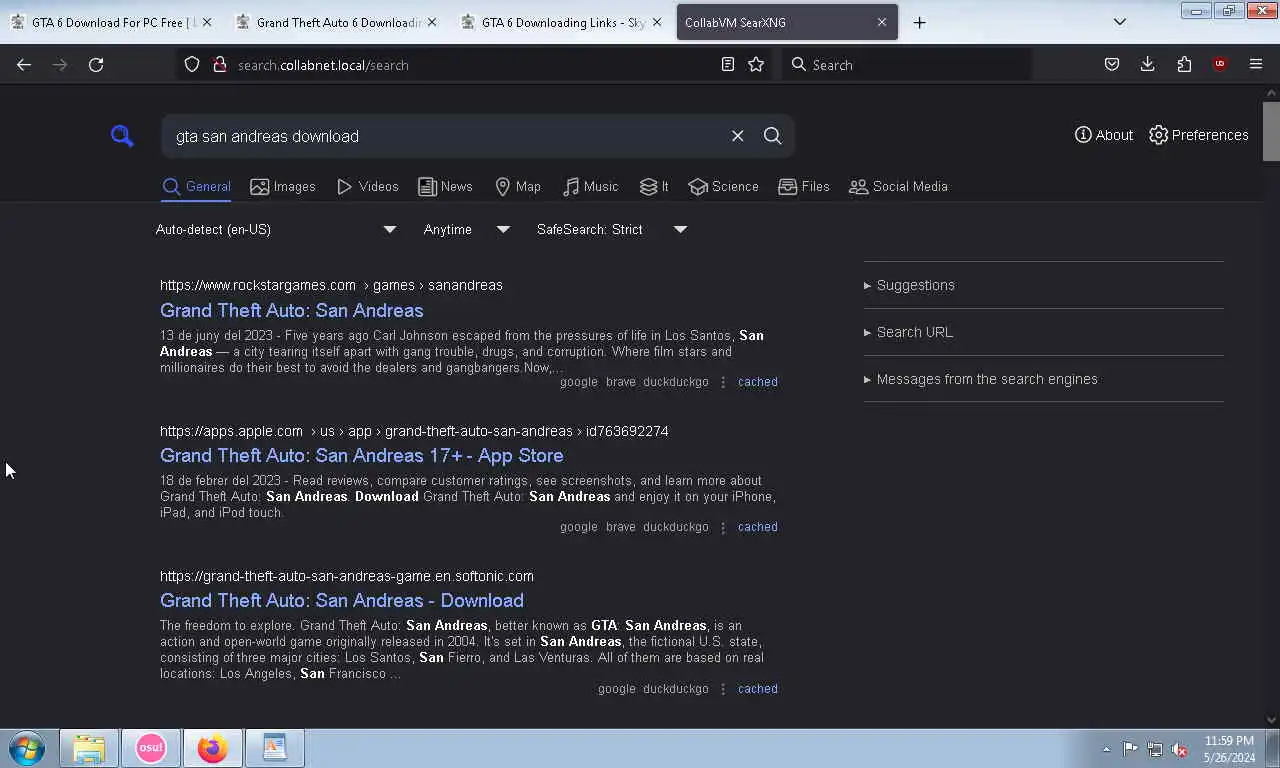Switch to Grand Theft Auto 6 Downloading tab
Viewport: 1280px width, 768px height.
coord(335,22)
